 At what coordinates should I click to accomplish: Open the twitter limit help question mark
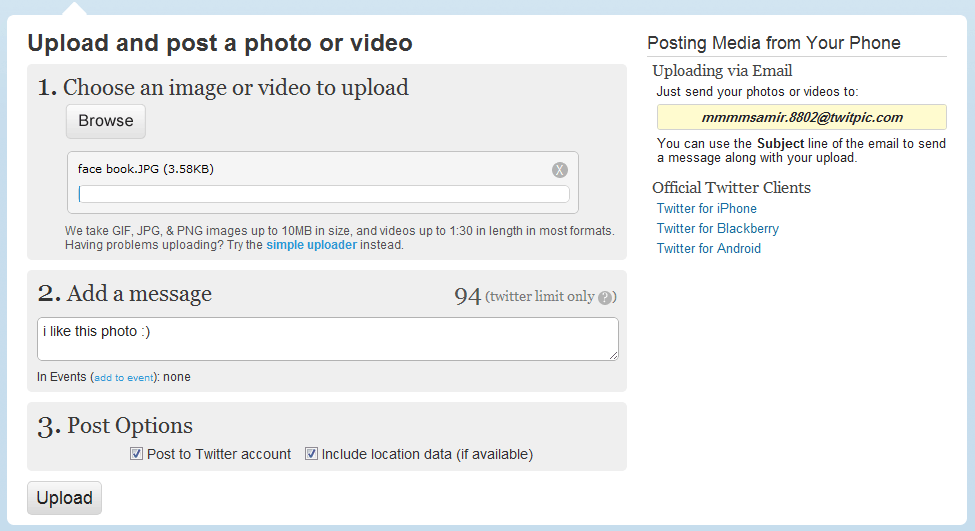tap(605, 298)
